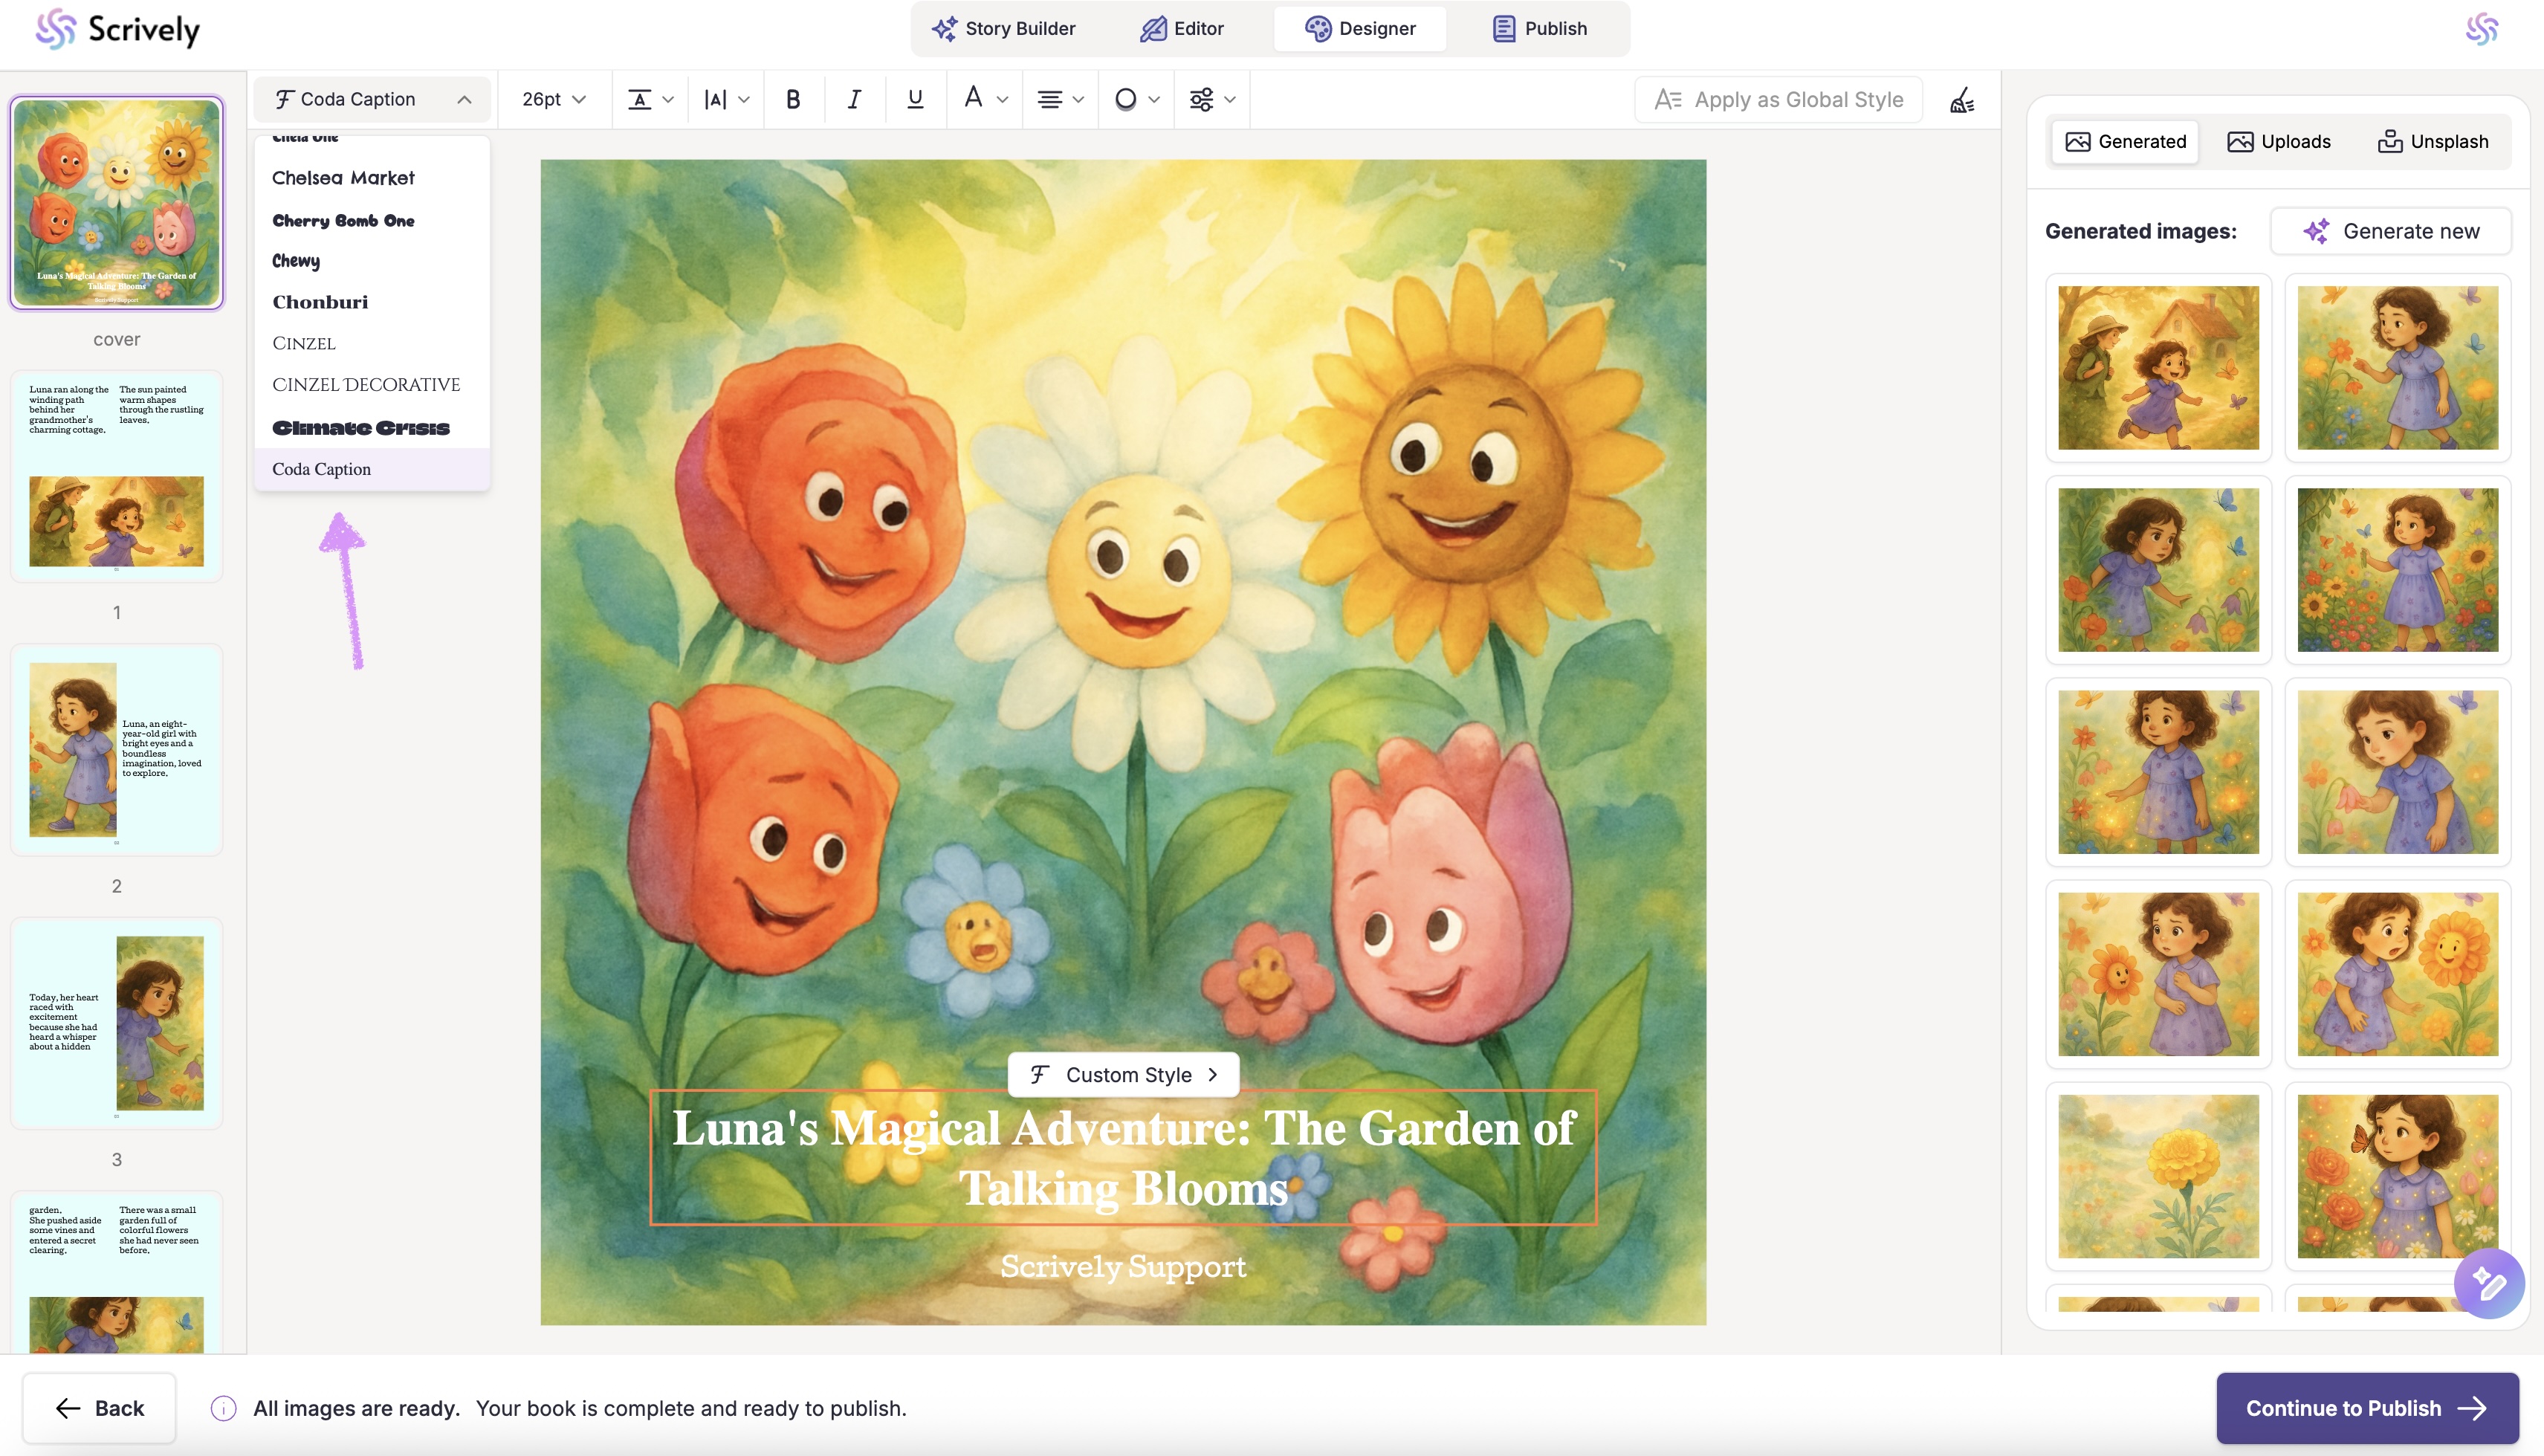The height and width of the screenshot is (1456, 2544).
Task: Open the line height options
Action: click(650, 99)
